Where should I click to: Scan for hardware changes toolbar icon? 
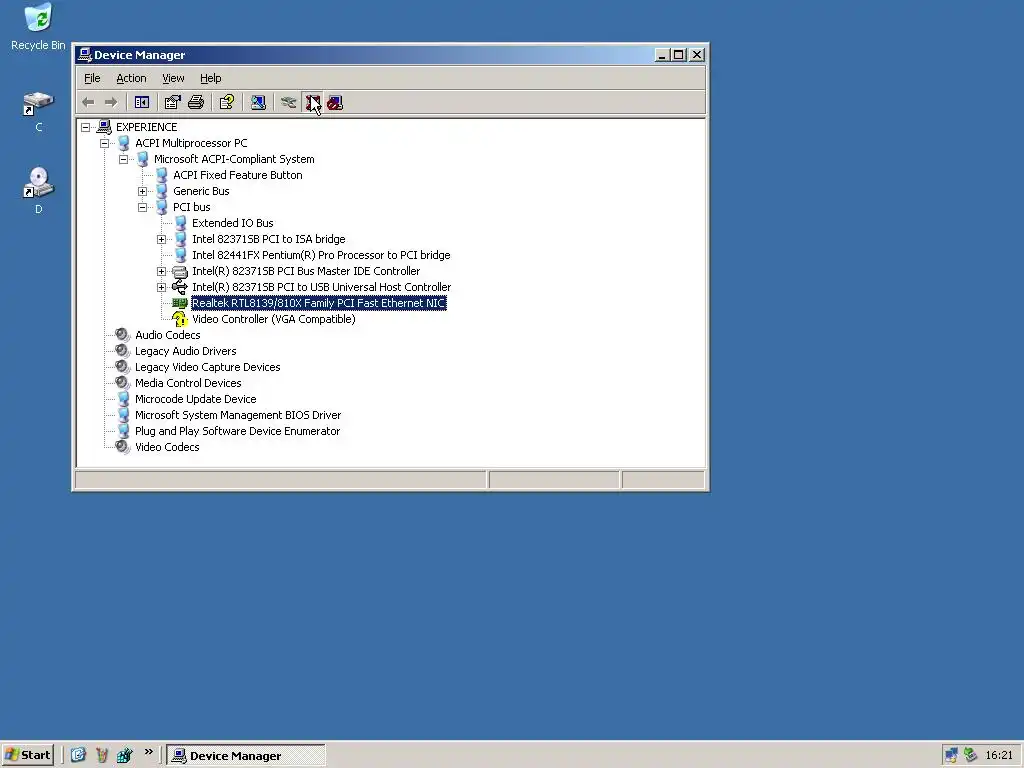pos(258,103)
